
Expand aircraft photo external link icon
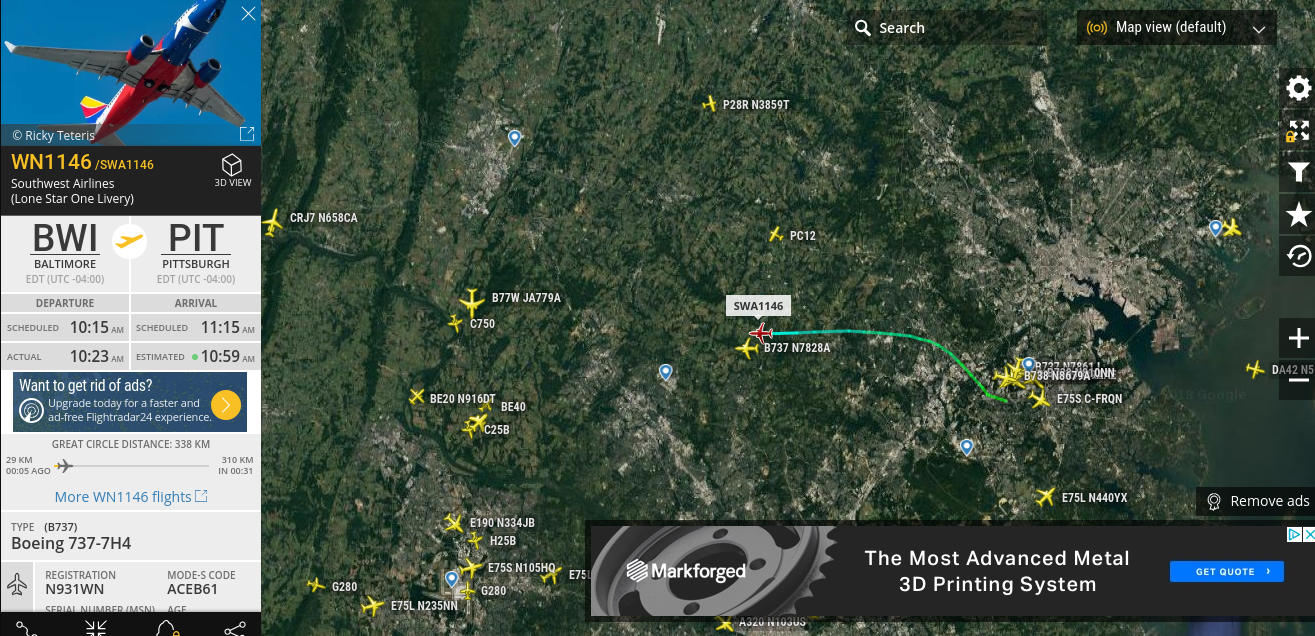tap(247, 134)
